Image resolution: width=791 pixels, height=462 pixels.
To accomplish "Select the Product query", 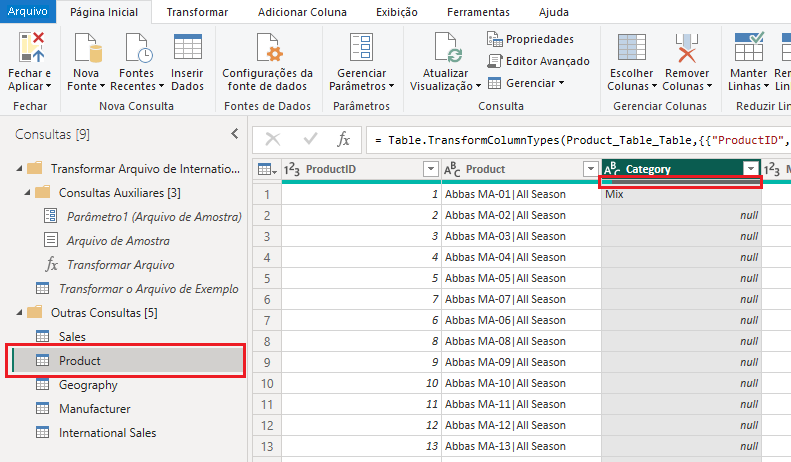I will (x=127, y=361).
